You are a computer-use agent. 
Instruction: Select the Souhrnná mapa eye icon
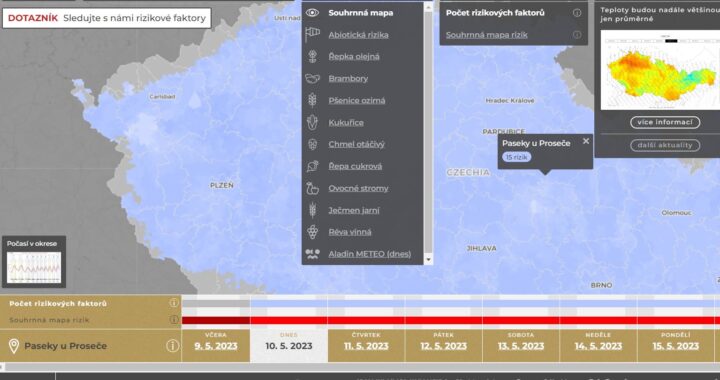tap(312, 13)
